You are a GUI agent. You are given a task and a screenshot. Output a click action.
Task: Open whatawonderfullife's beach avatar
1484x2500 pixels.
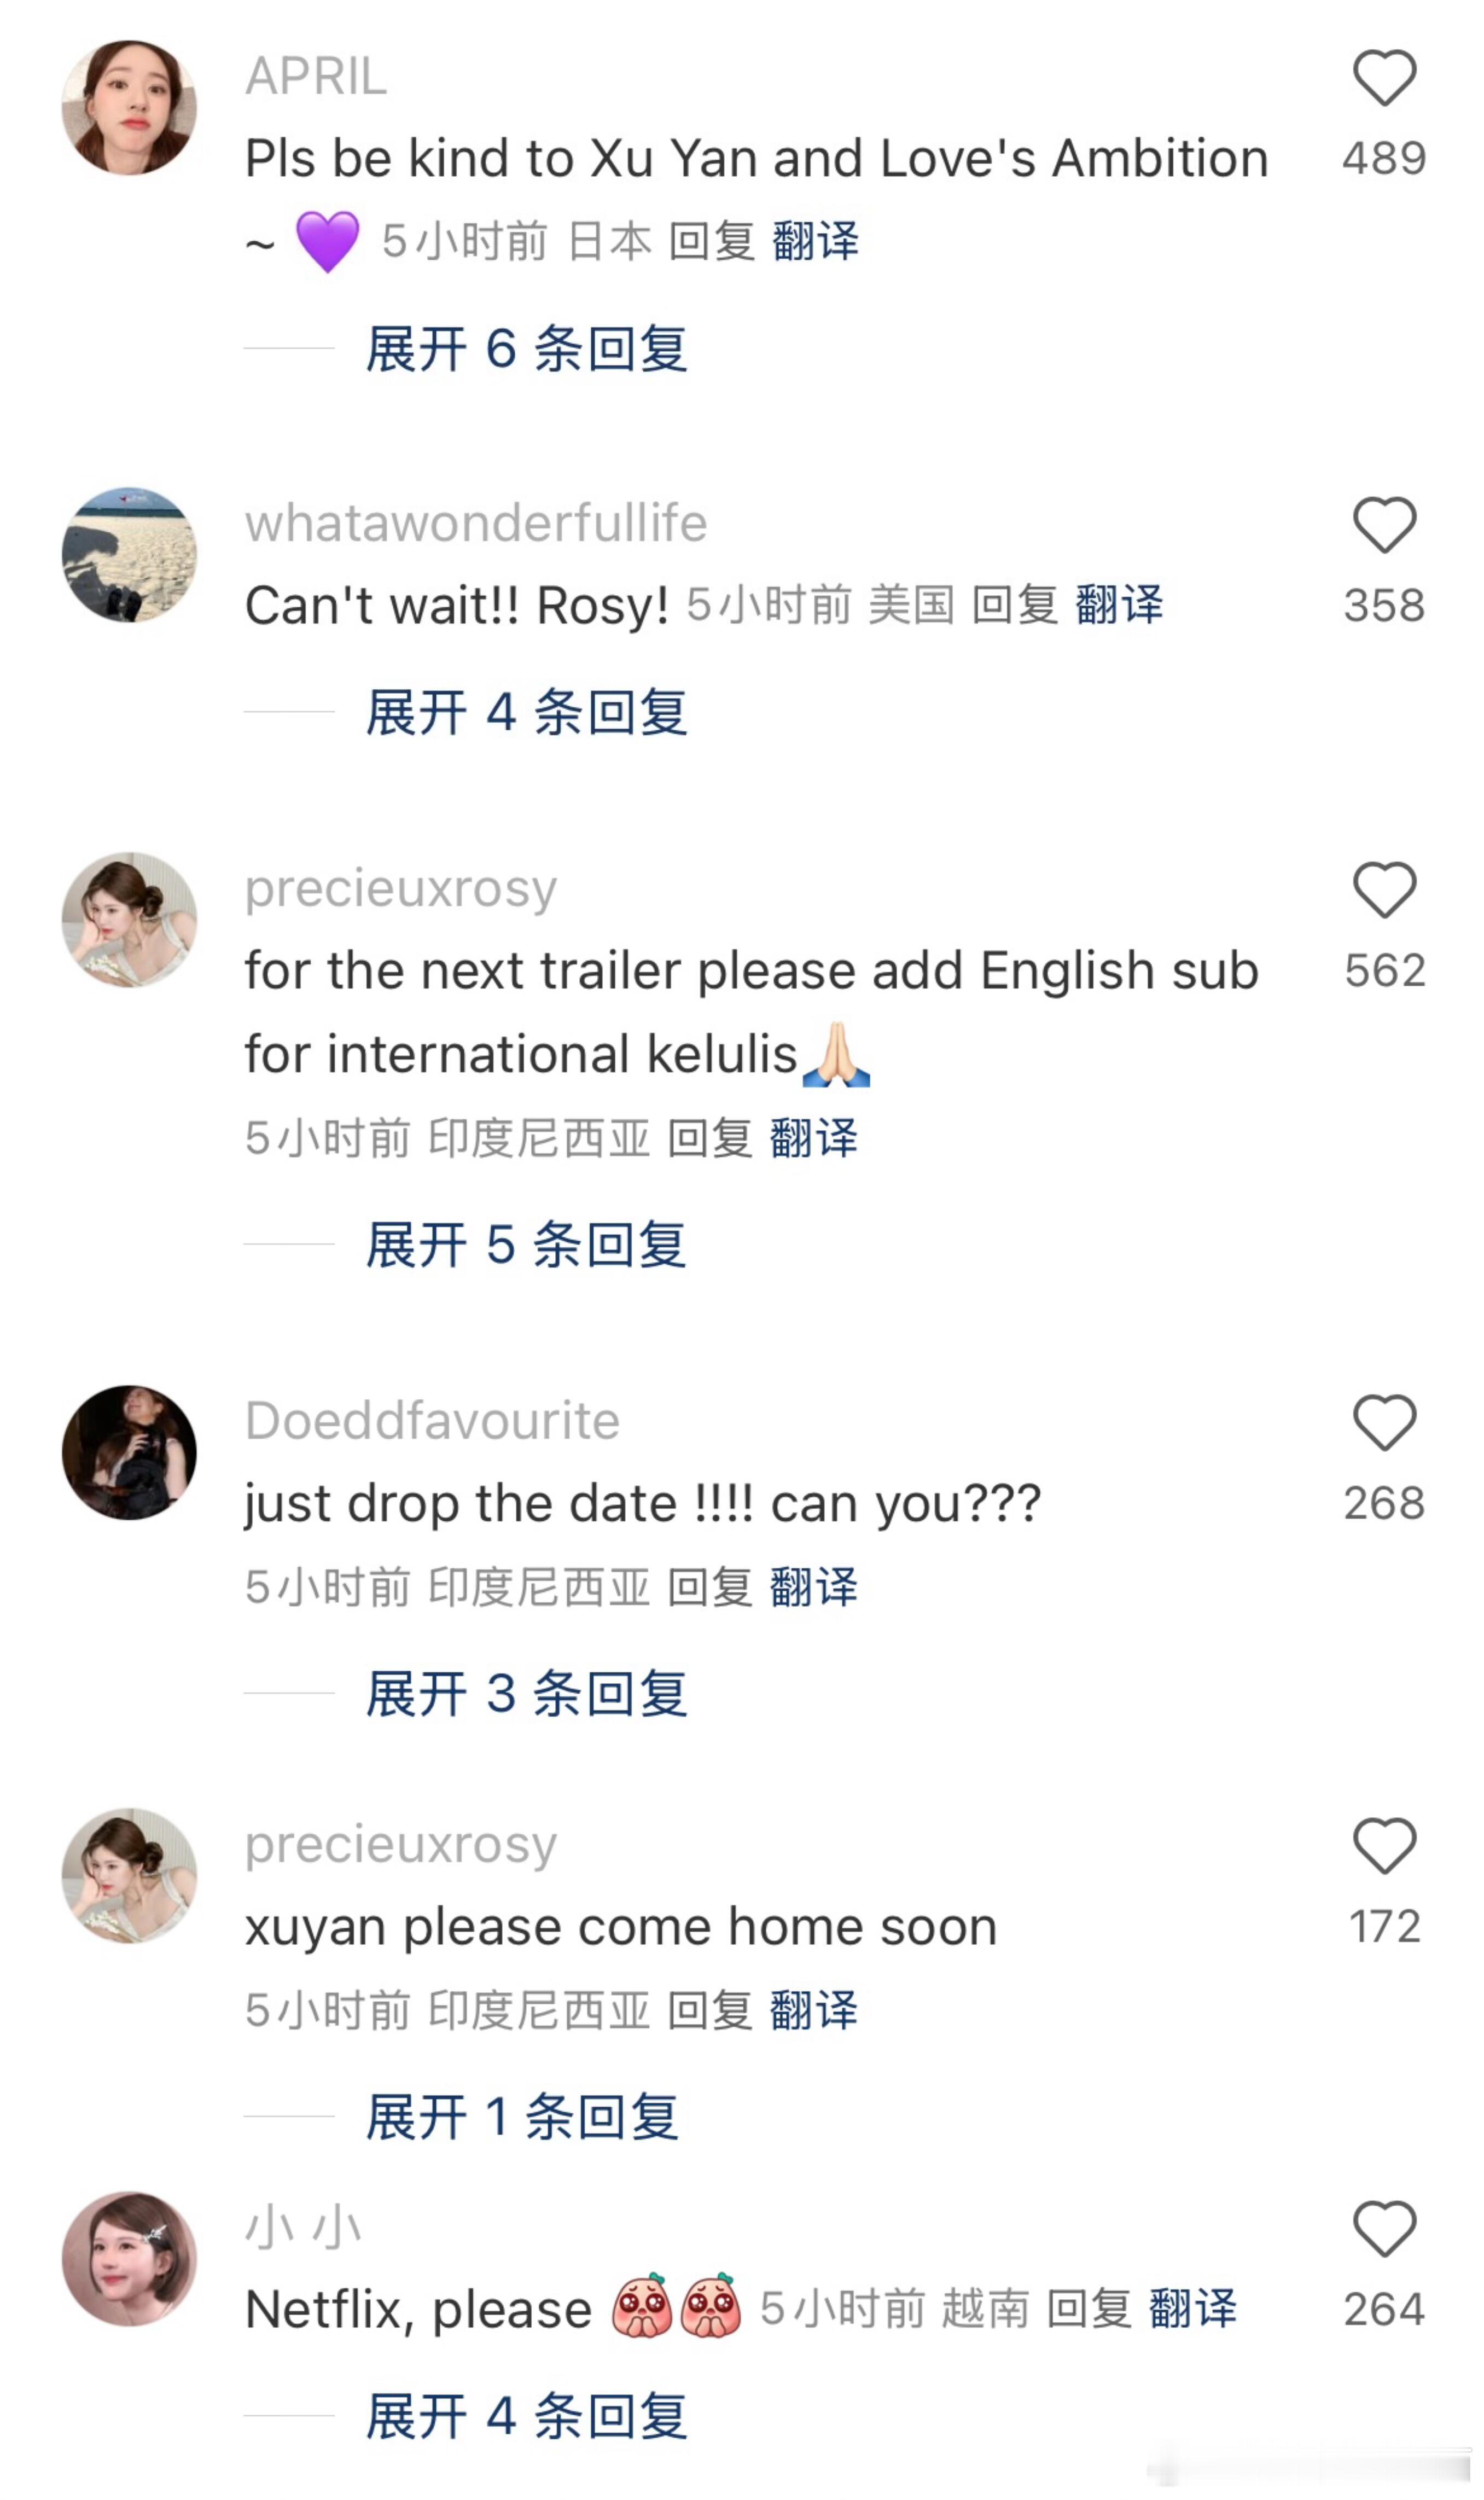129,555
